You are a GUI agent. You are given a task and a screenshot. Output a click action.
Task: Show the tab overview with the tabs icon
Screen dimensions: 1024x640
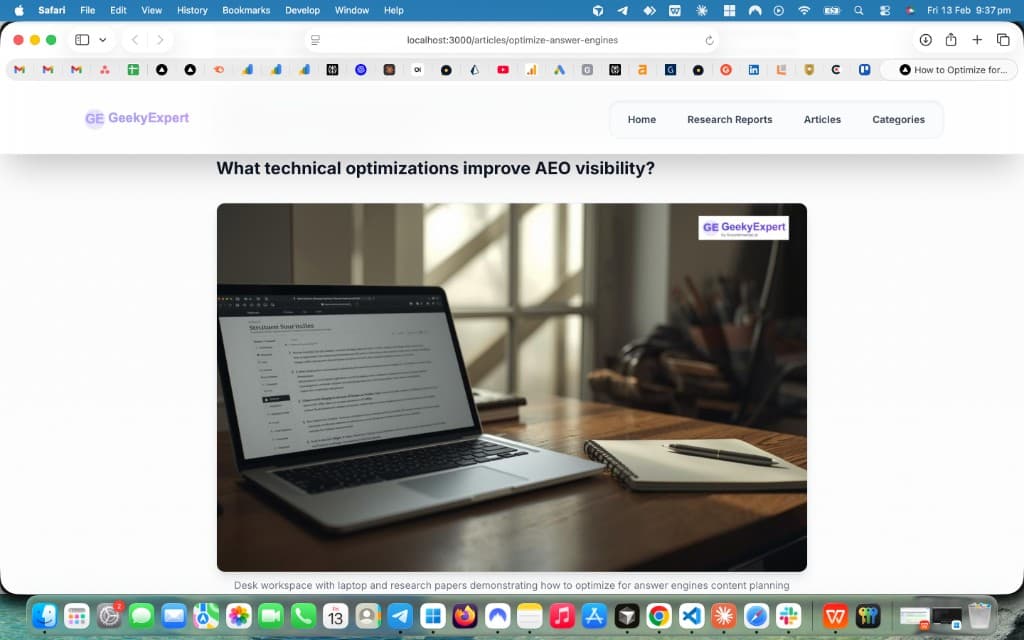point(1003,40)
